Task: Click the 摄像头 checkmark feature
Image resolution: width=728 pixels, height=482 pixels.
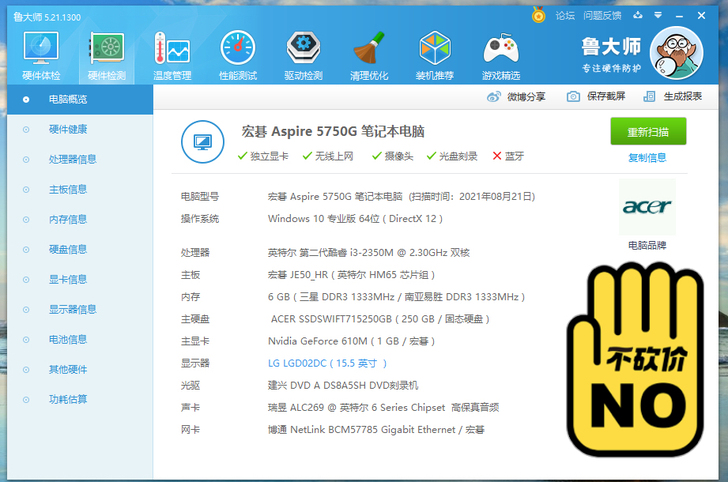Action: point(392,156)
